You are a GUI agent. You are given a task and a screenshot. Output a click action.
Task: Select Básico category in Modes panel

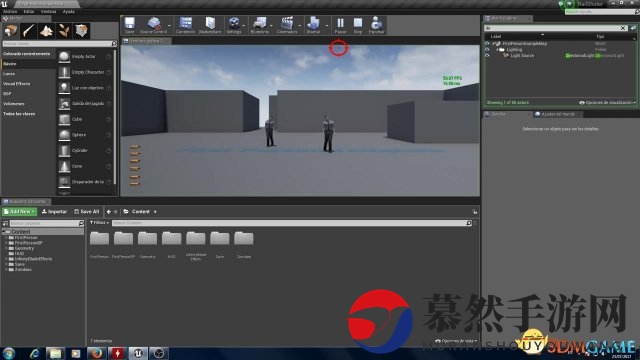point(28,64)
